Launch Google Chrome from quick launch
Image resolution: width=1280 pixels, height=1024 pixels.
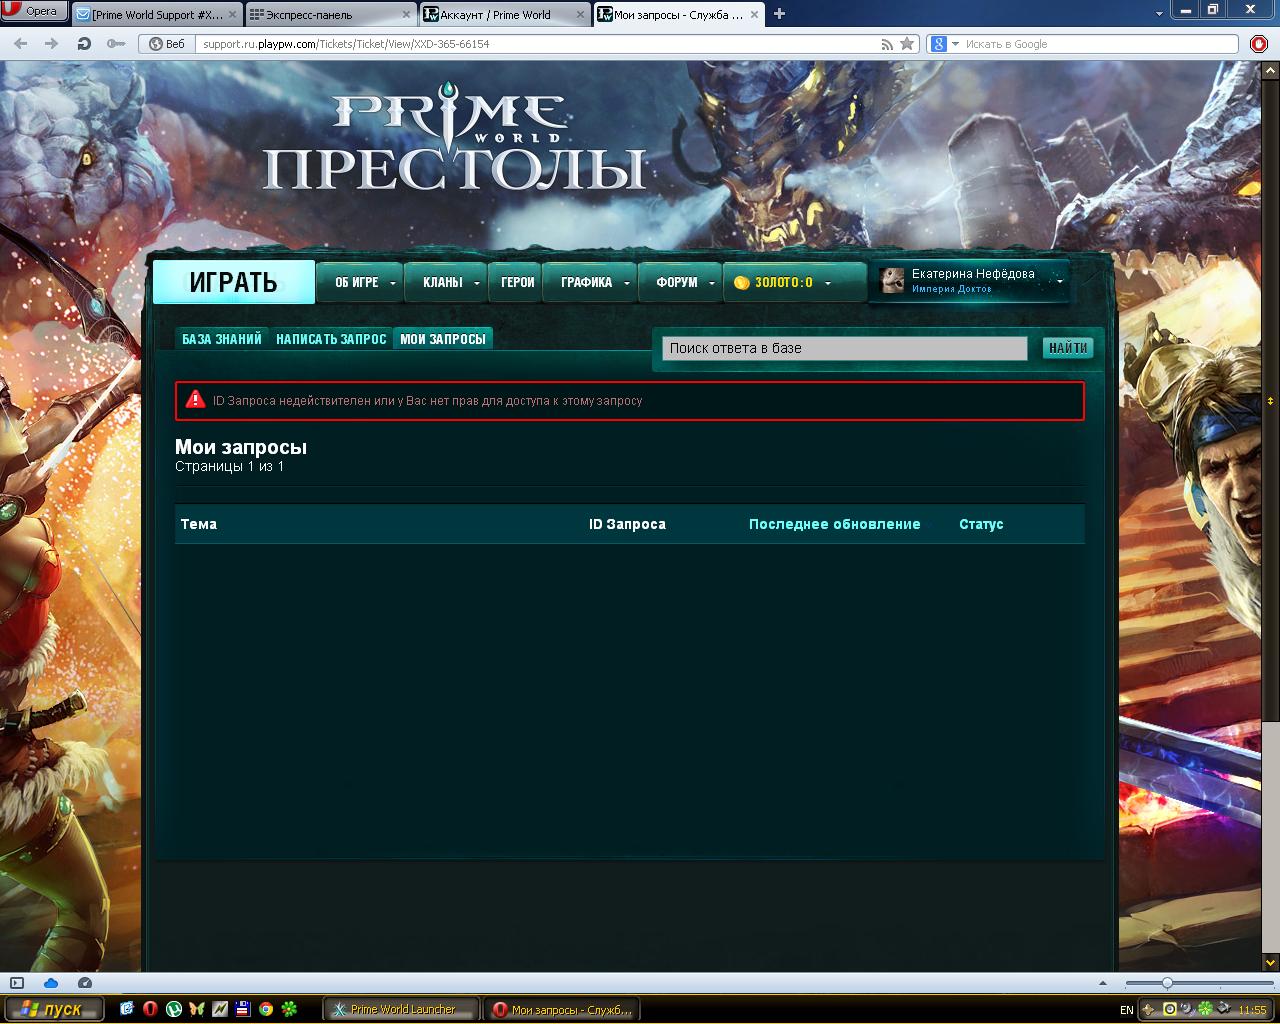266,1009
